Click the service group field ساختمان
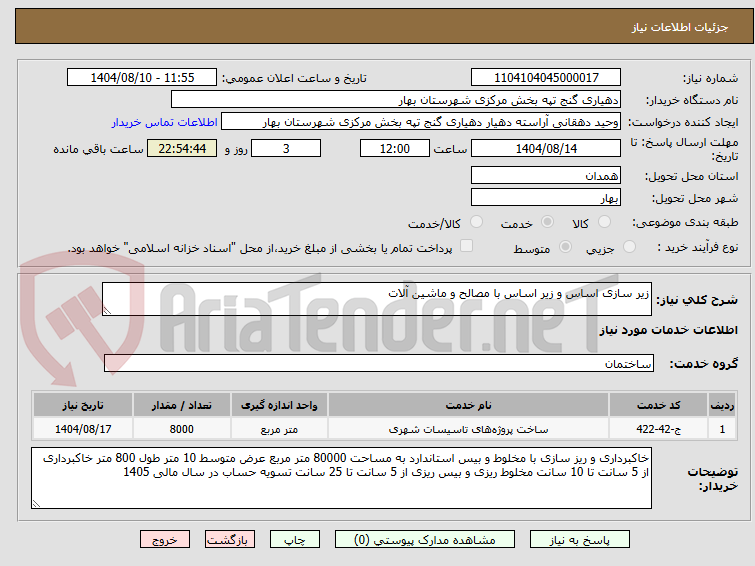Viewport: 755px width, 566px height. pyautogui.click(x=378, y=363)
